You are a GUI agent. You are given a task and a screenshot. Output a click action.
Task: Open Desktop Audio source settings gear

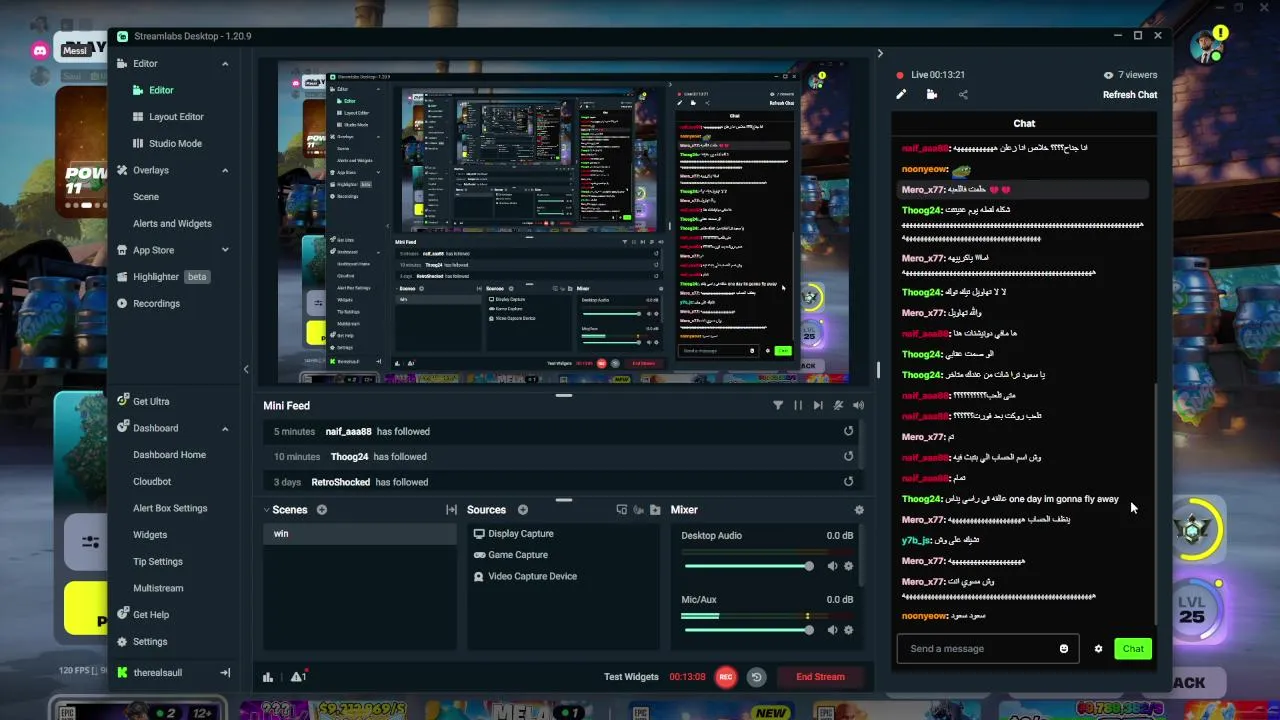(x=849, y=566)
